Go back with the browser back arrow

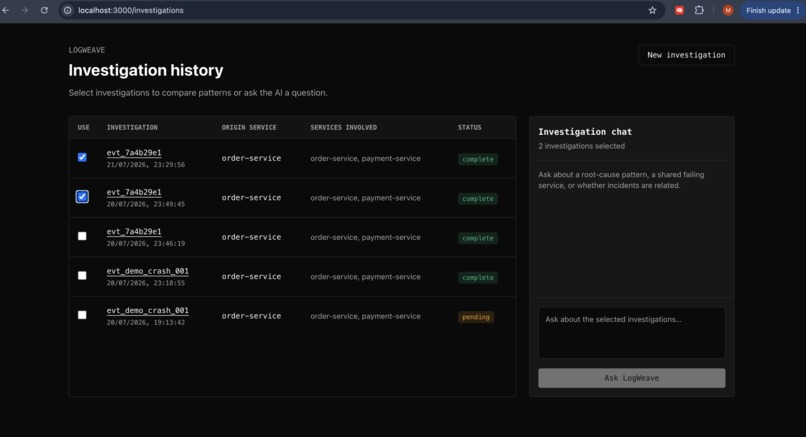click(x=6, y=10)
